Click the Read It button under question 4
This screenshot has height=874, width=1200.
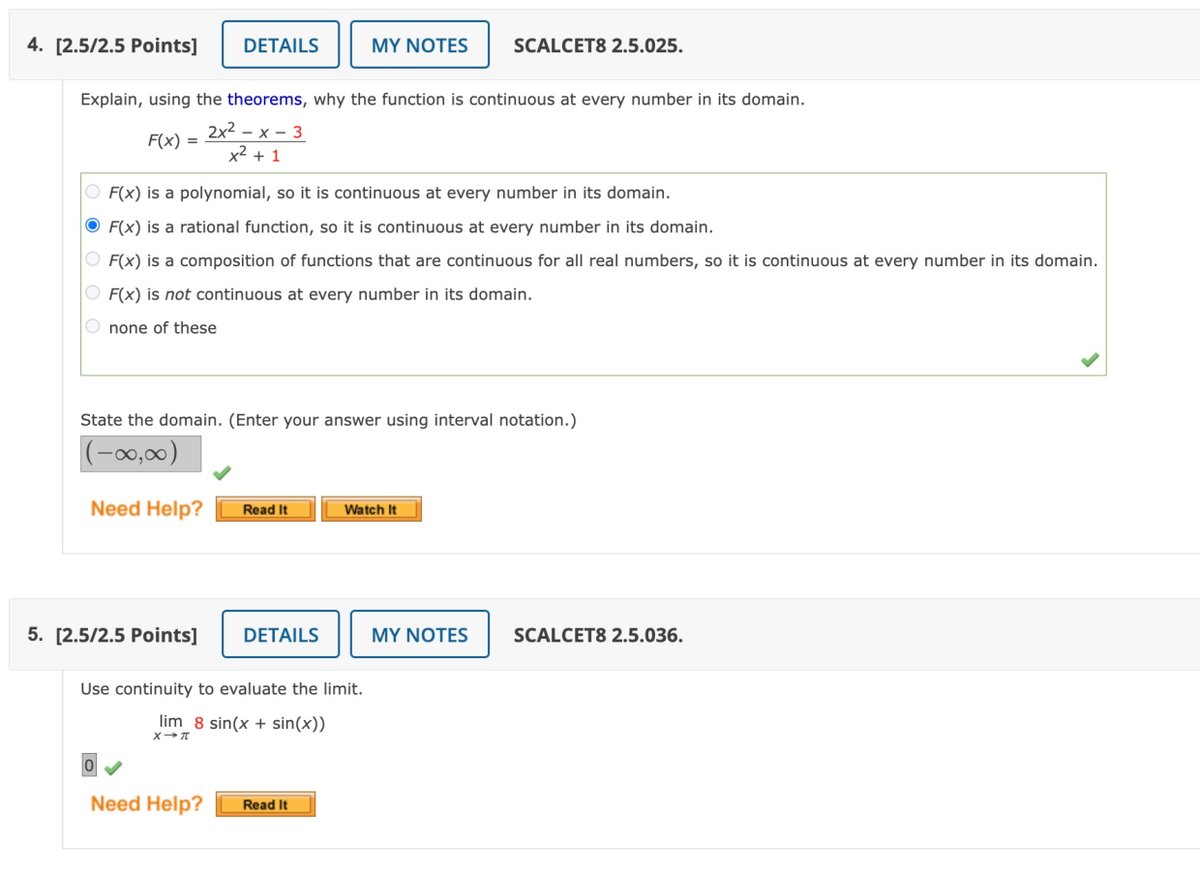(264, 509)
